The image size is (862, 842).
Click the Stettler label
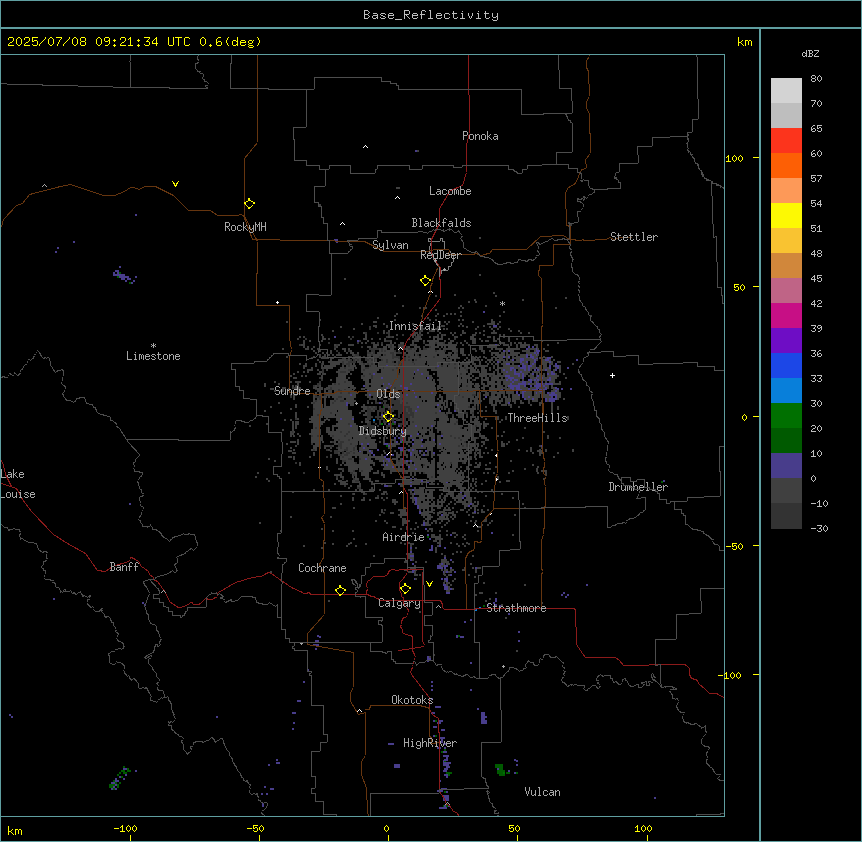[x=634, y=237]
